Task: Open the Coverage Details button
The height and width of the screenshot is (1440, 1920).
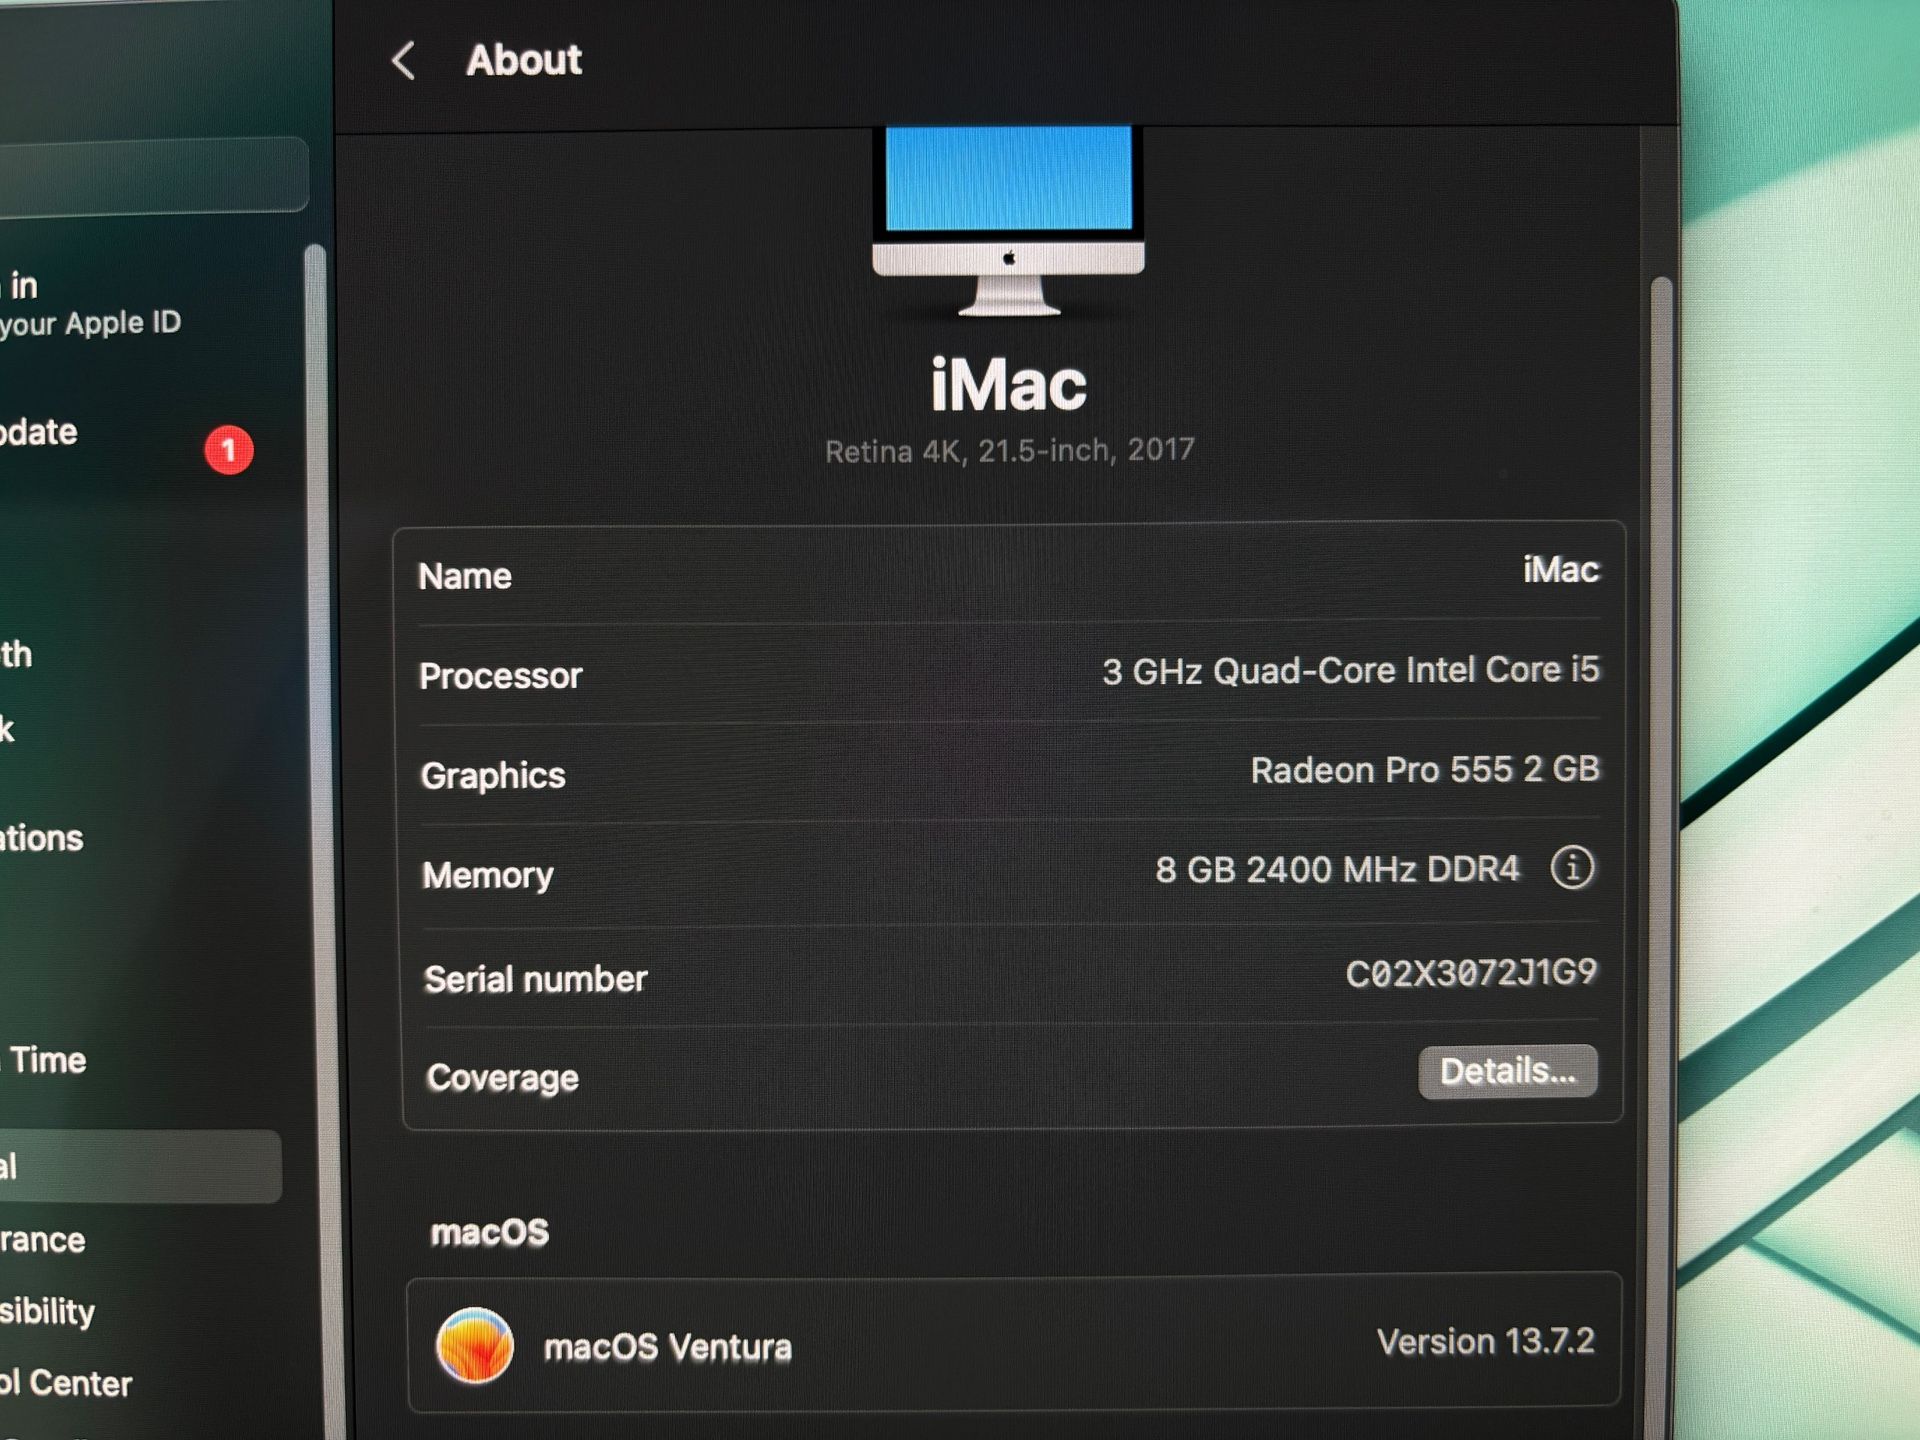Action: point(1507,1072)
